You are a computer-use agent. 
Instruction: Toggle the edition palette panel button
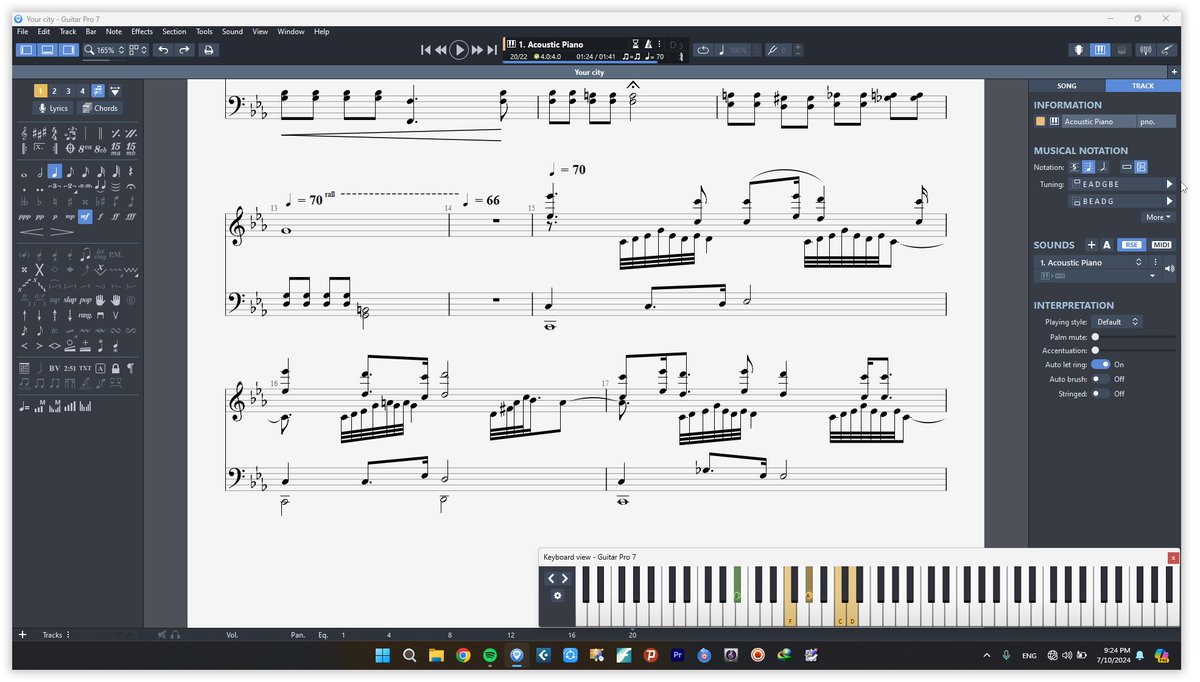click(x=26, y=50)
